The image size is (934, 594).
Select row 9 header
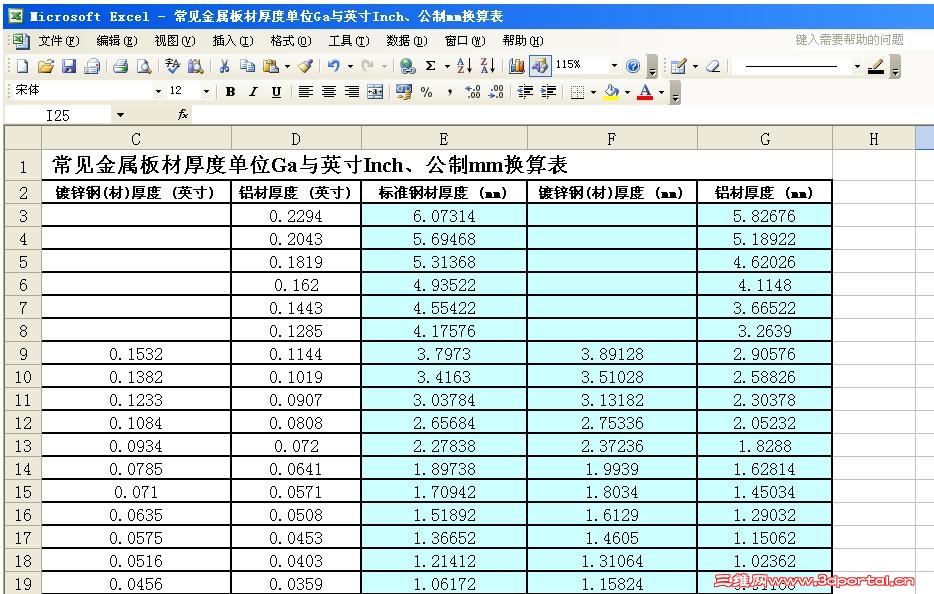coord(23,354)
